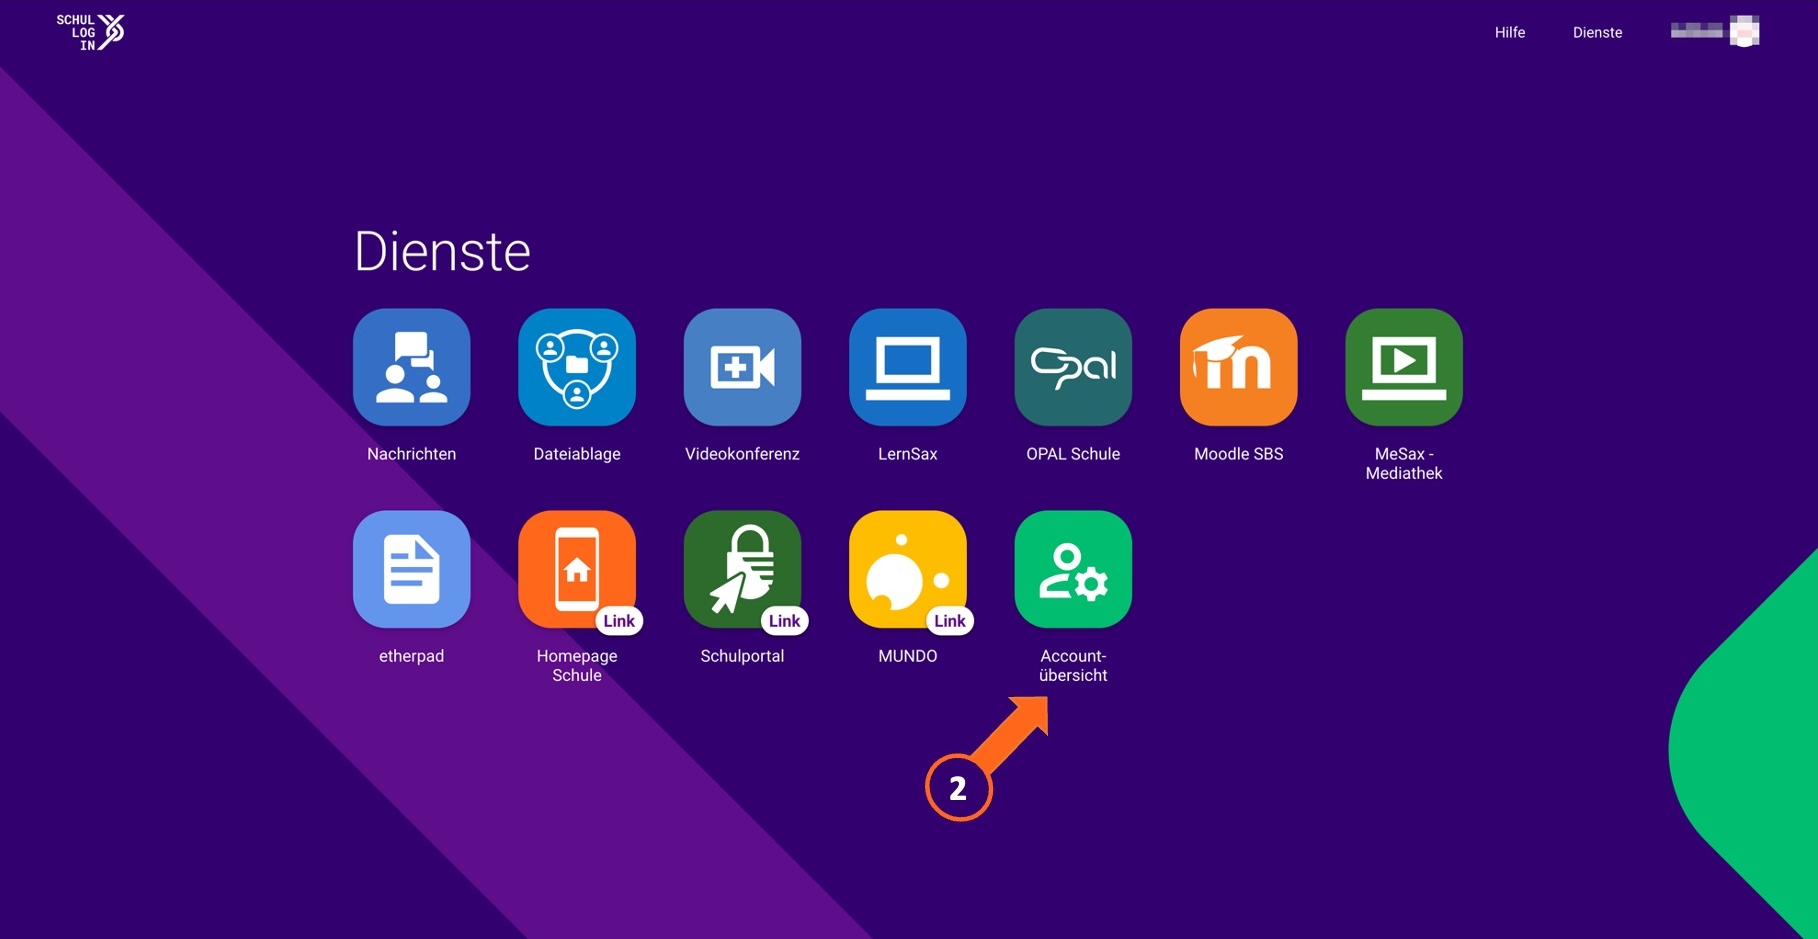Open the OPAL Schule icon
The image size is (1818, 939).
pyautogui.click(x=1073, y=367)
